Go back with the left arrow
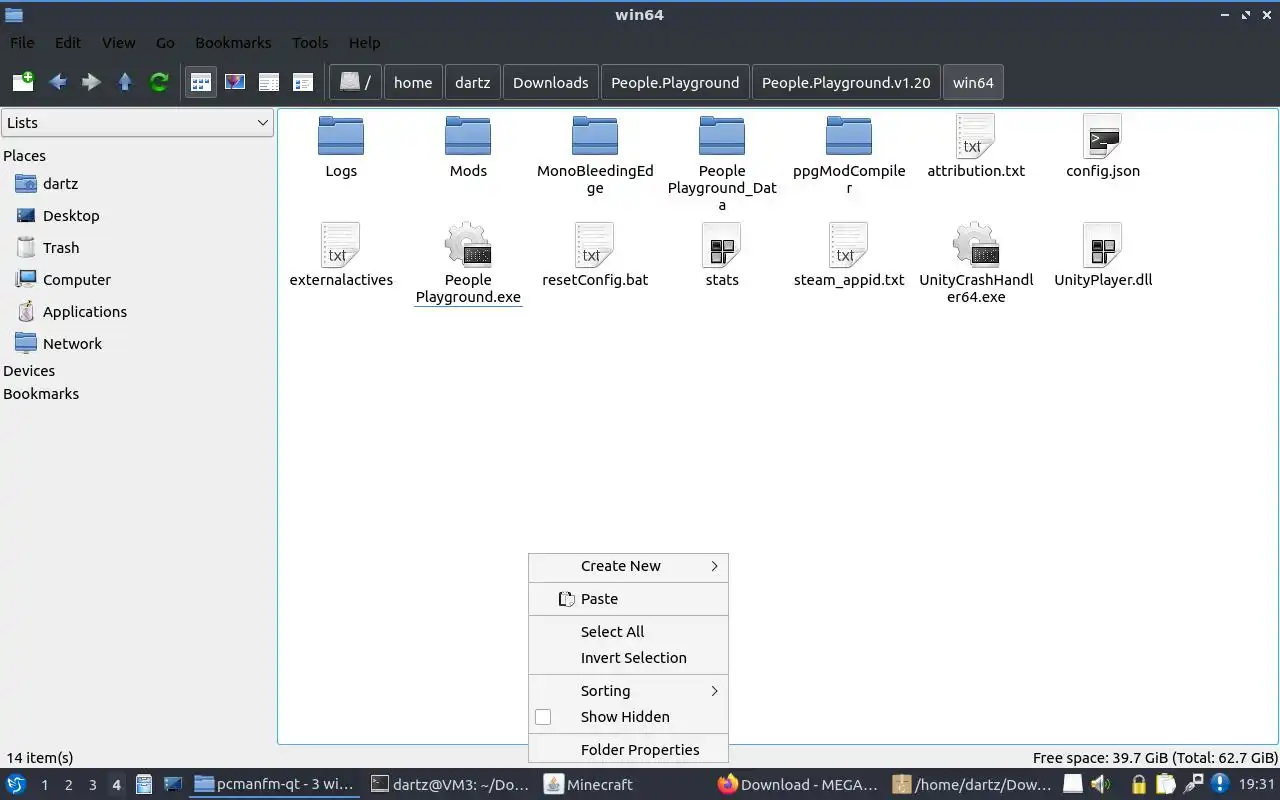 58,82
